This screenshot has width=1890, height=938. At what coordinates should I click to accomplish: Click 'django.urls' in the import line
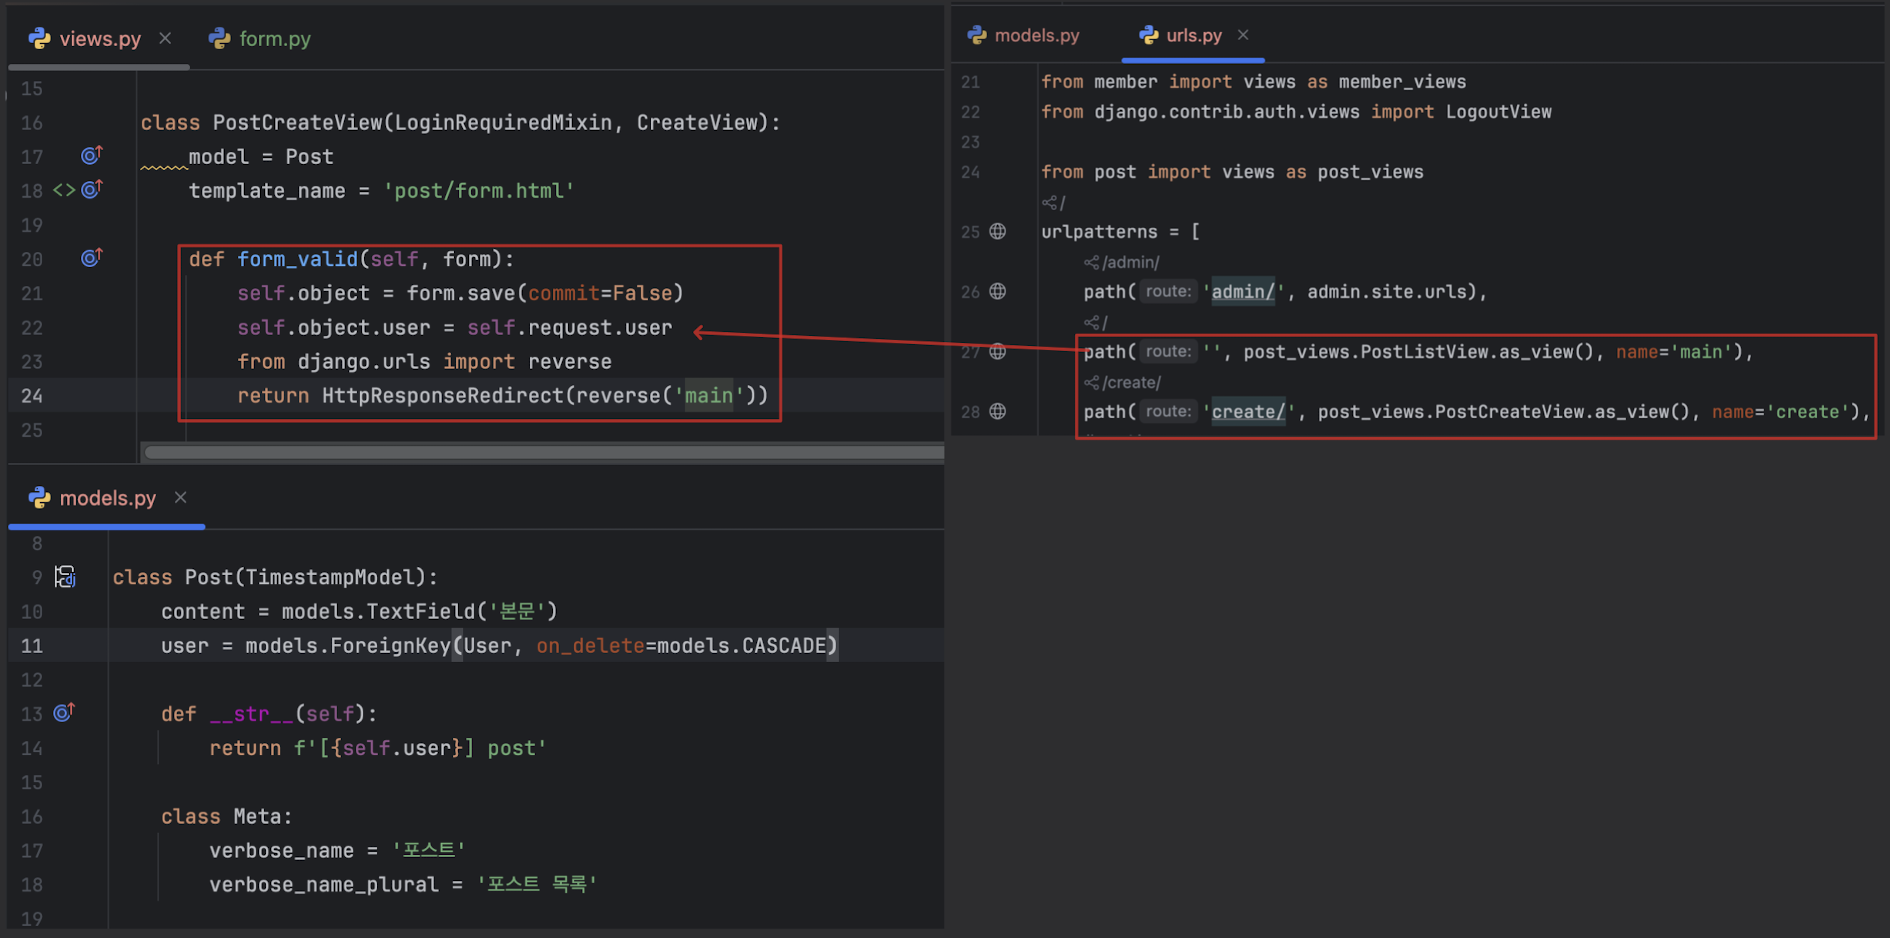364,362
